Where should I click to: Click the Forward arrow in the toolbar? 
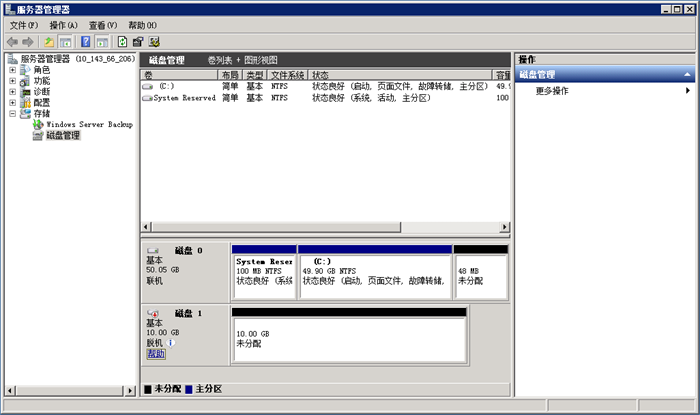pos(28,42)
